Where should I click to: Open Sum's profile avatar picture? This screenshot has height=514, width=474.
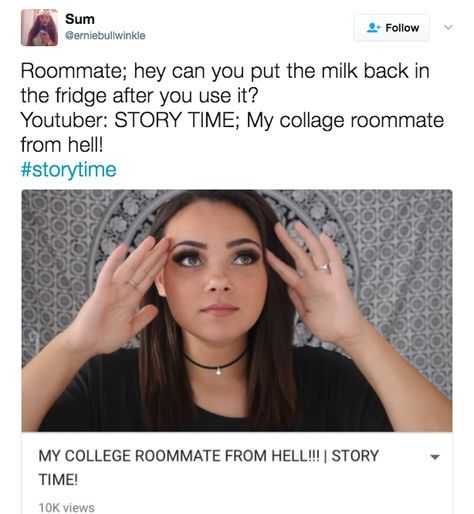pos(39,27)
